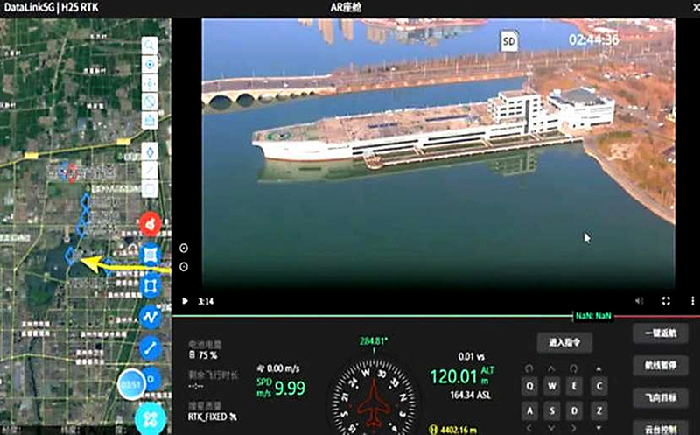The image size is (700, 435).
Task: Click the D key control
Action: (x=575, y=410)
